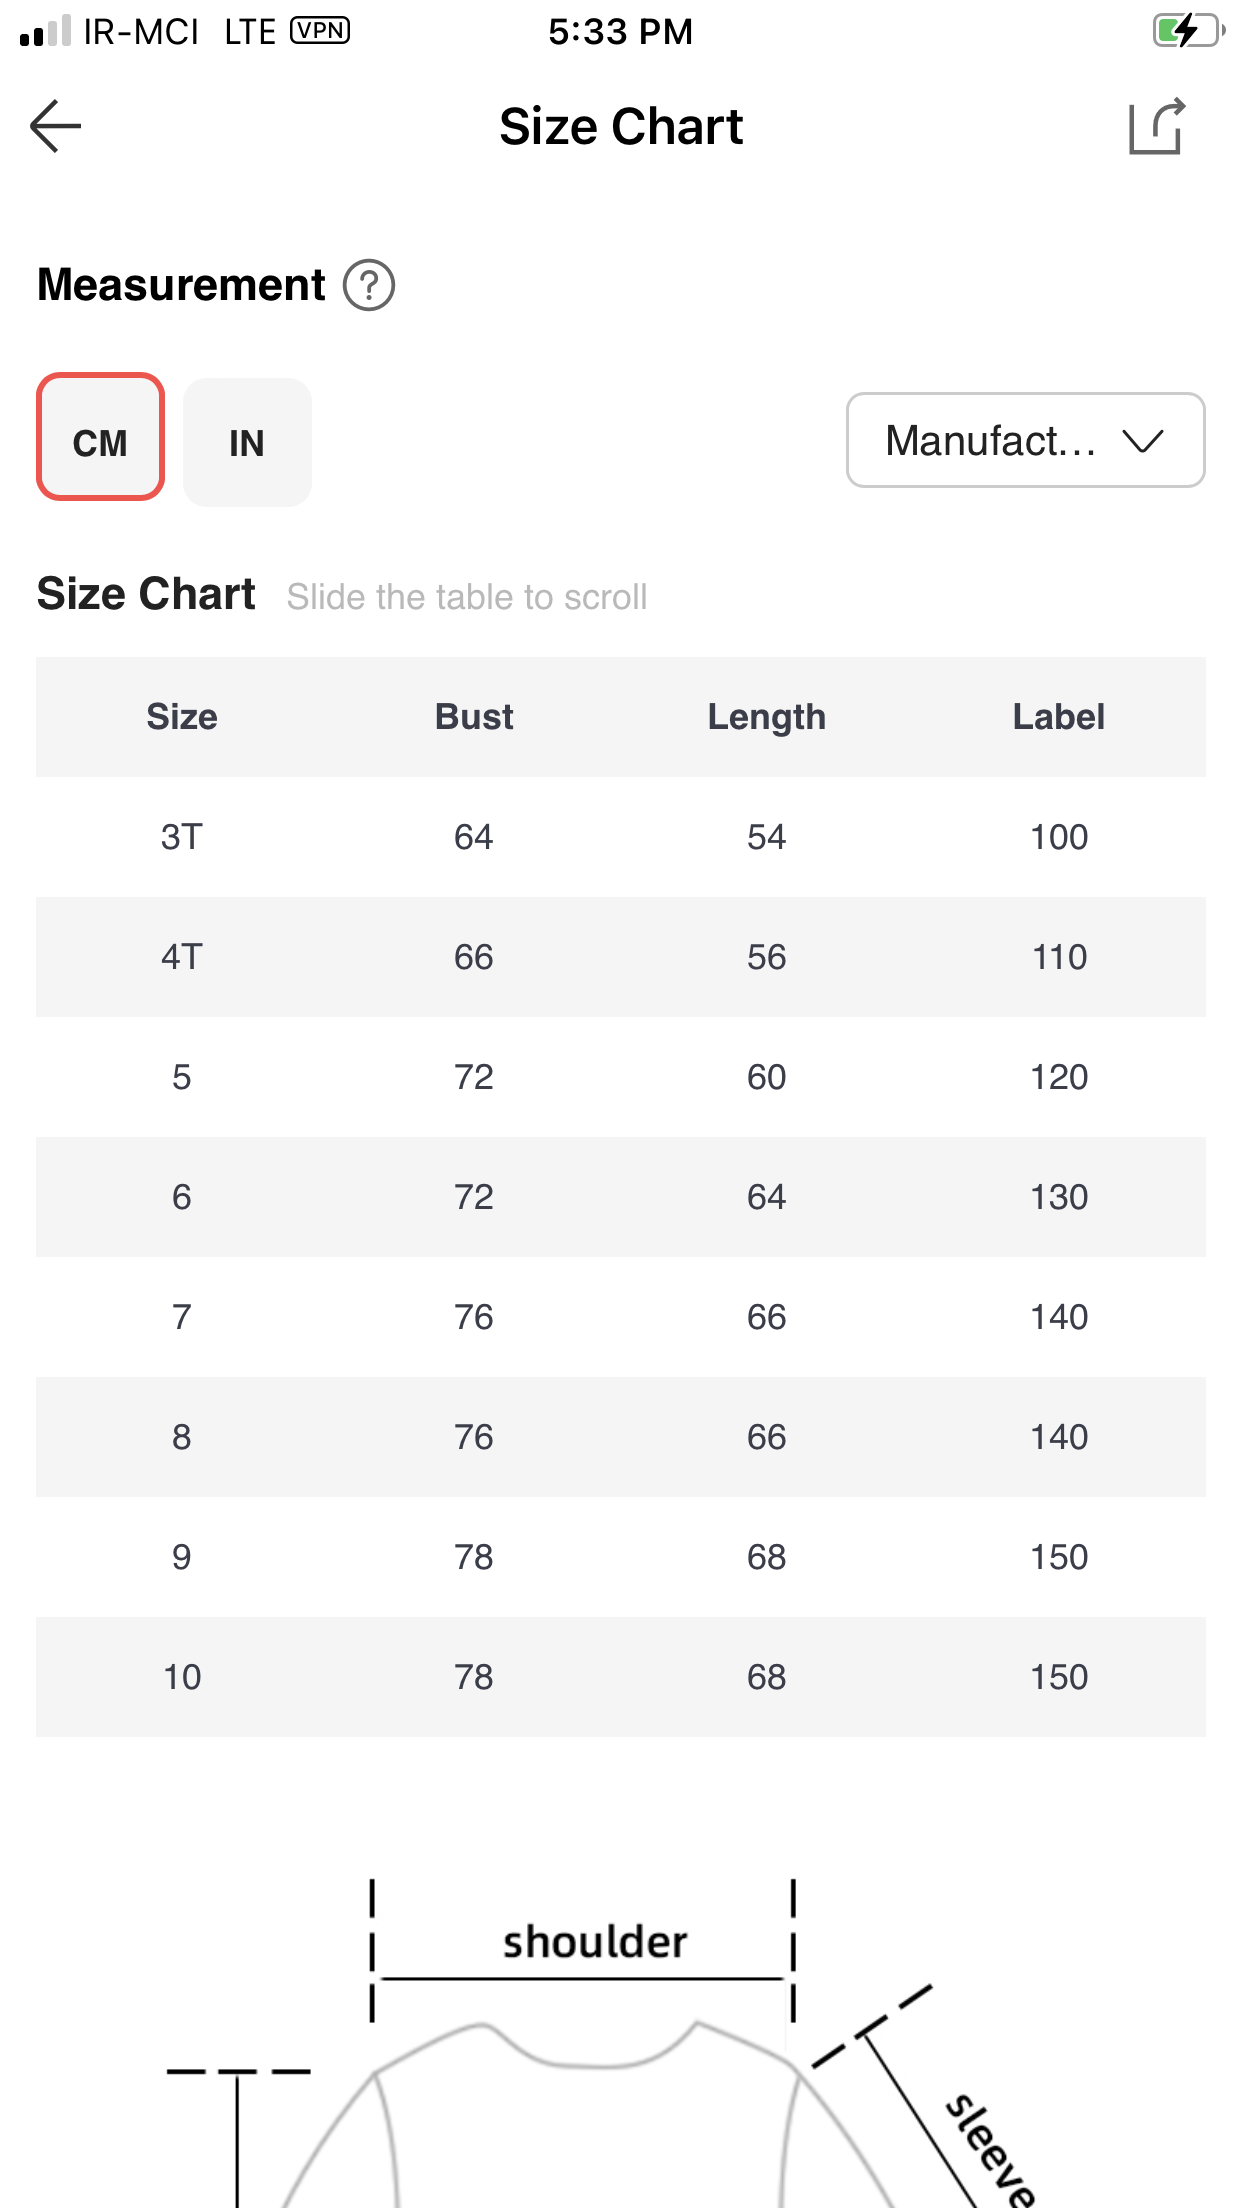Tap the 5:33 PM clock in the status bar
The height and width of the screenshot is (2208, 1242).
click(x=620, y=31)
